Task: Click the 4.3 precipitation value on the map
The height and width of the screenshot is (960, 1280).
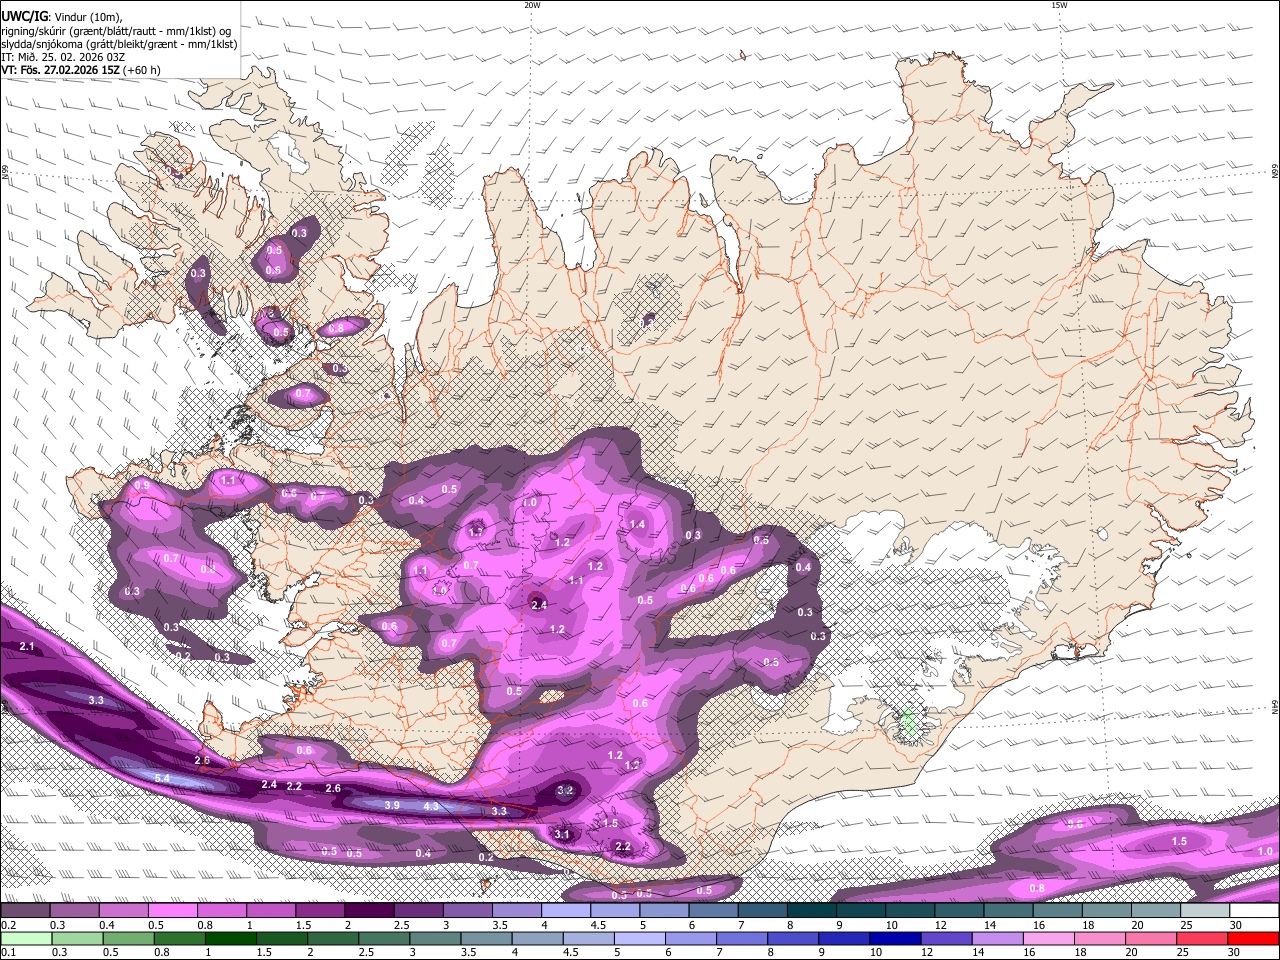Action: tap(431, 806)
